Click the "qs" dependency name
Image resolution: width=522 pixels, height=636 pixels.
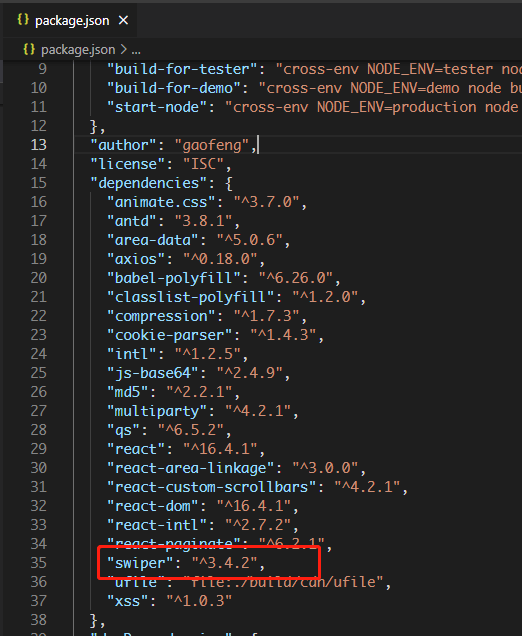[123, 430]
